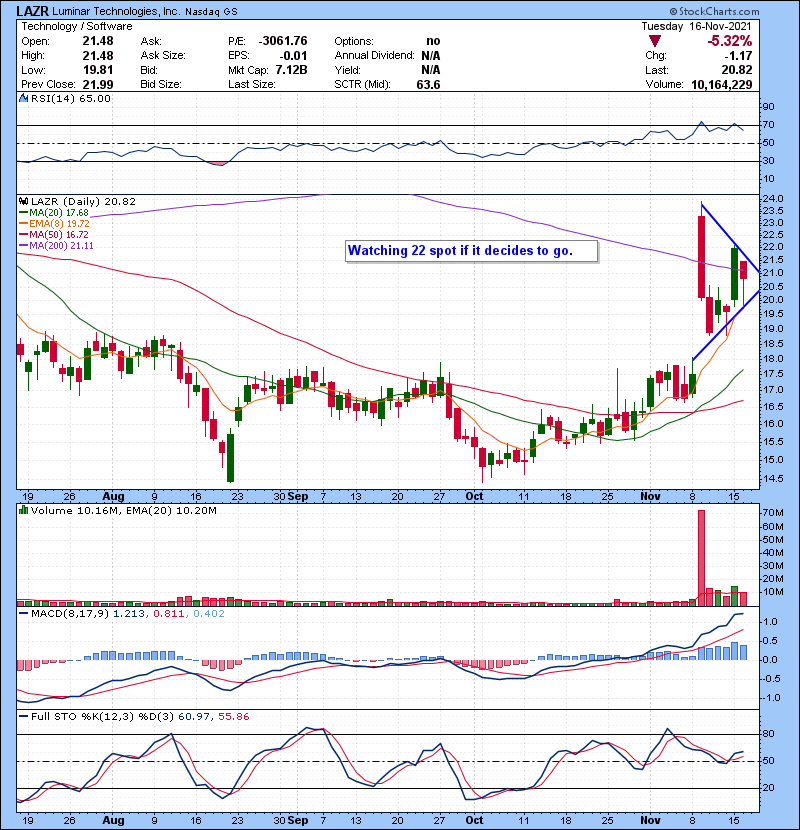
Task: Click the 14.5 price axis label
Action: (772, 479)
